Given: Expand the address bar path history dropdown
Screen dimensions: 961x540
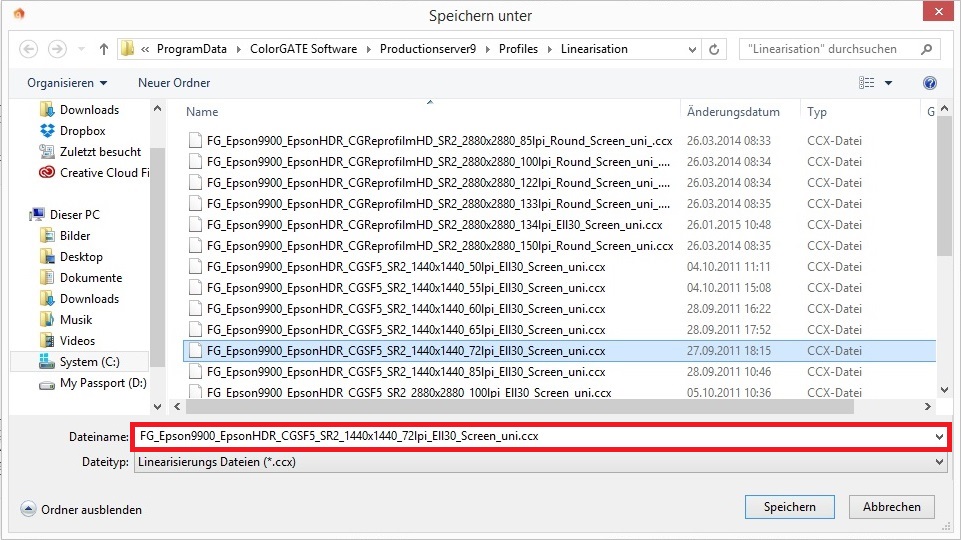Looking at the screenshot, I should coord(690,49).
